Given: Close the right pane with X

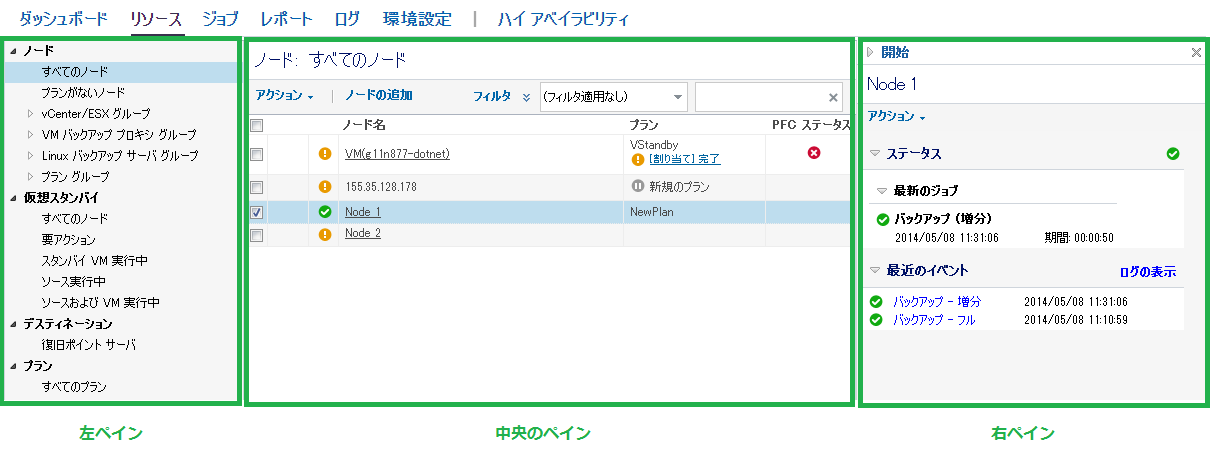Looking at the screenshot, I should pos(1196,53).
